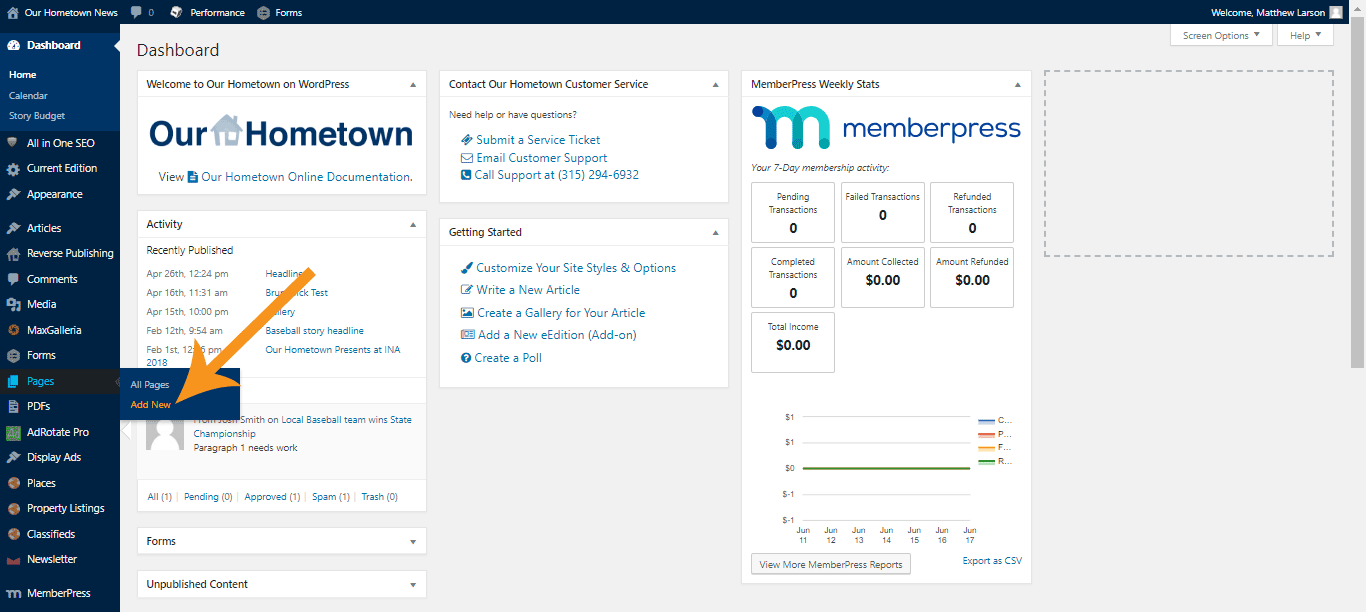
Task: Click the Current Edition gear icon
Action: click(x=13, y=169)
